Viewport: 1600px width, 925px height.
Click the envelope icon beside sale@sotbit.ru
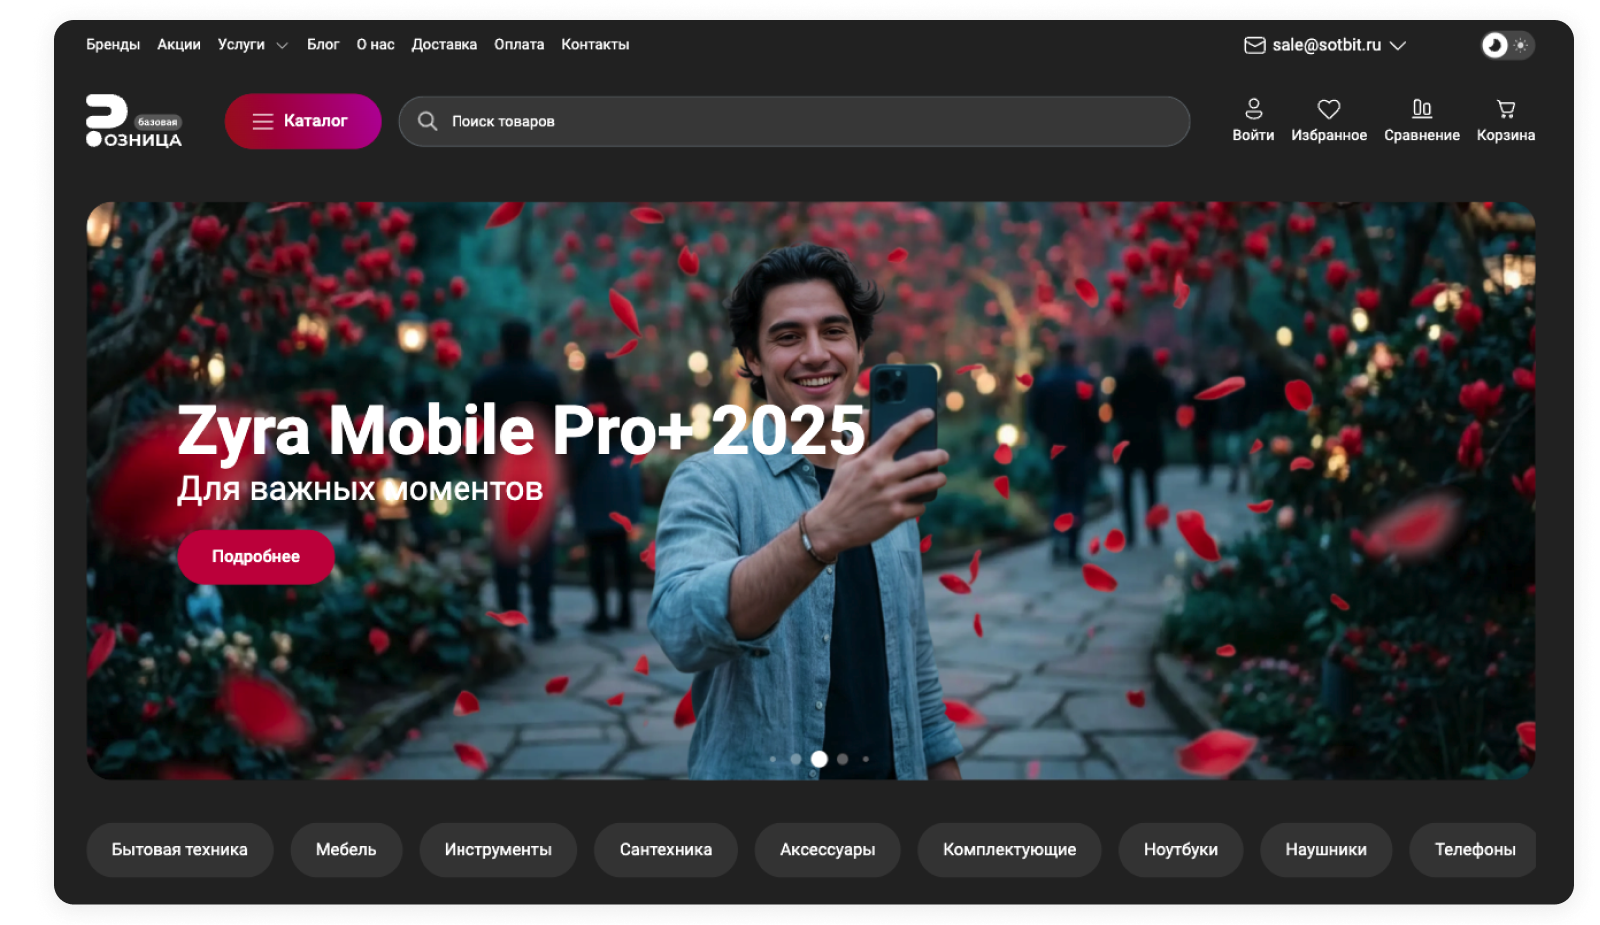(1254, 45)
